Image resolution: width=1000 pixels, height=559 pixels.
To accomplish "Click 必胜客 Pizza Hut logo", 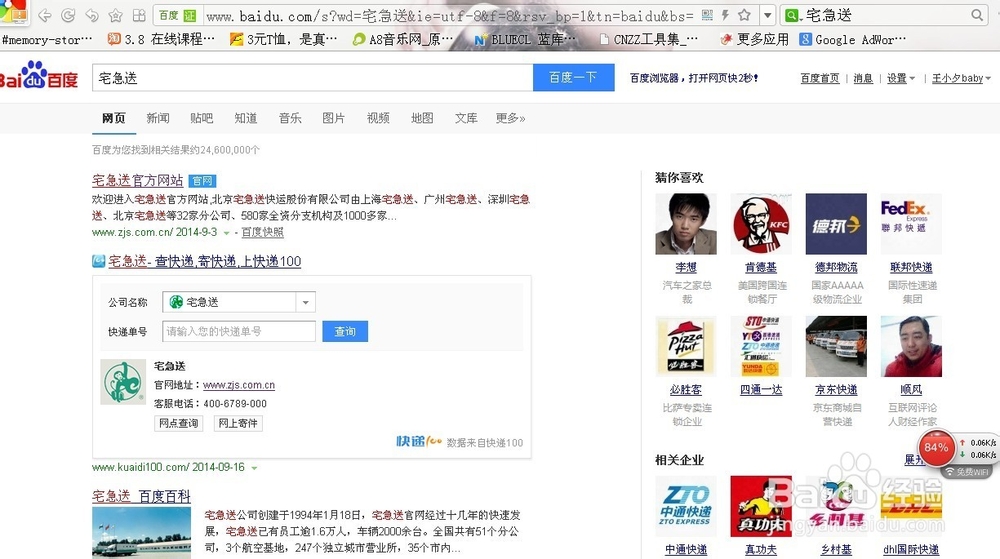I will [686, 346].
